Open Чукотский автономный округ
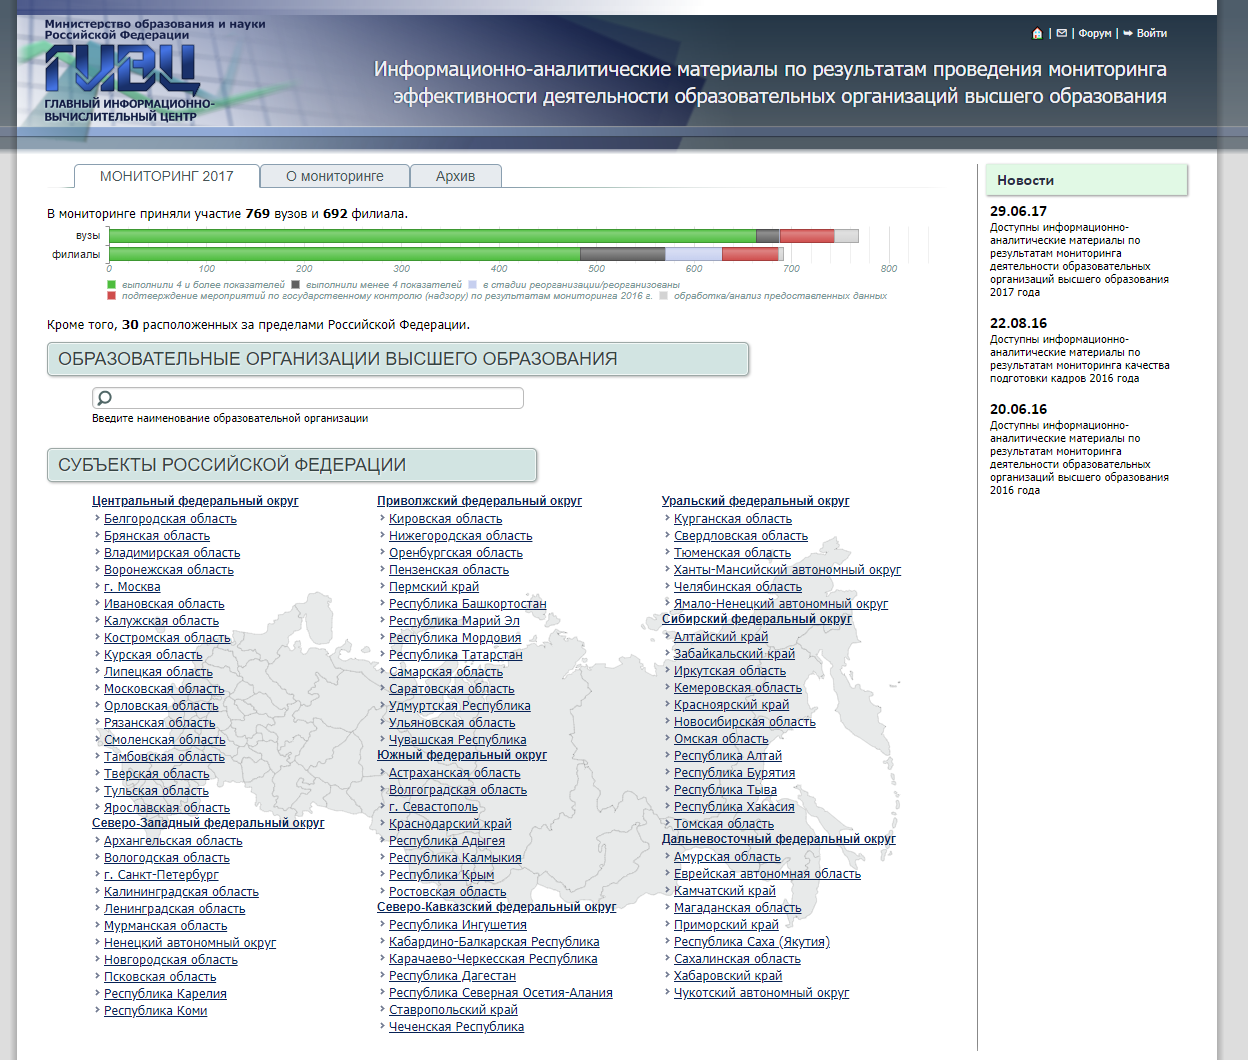The width and height of the screenshot is (1248, 1060). click(761, 993)
